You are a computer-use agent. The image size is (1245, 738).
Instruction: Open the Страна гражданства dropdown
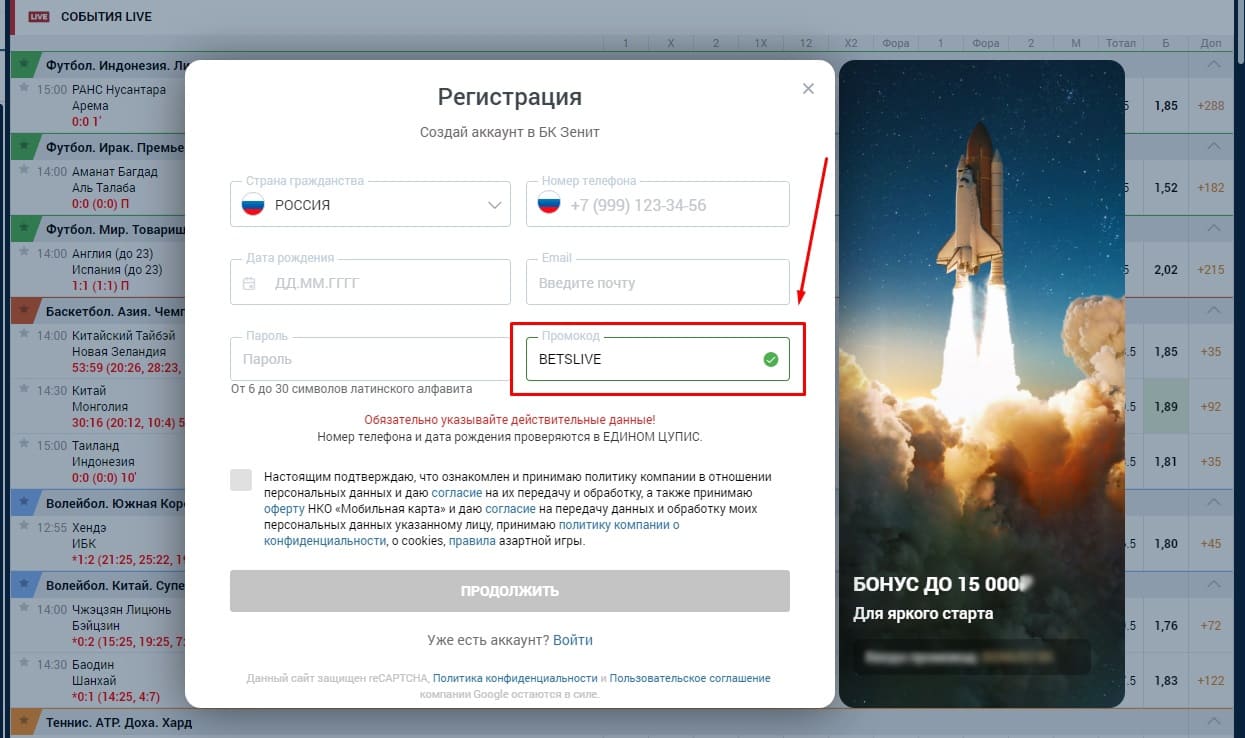[x=370, y=205]
